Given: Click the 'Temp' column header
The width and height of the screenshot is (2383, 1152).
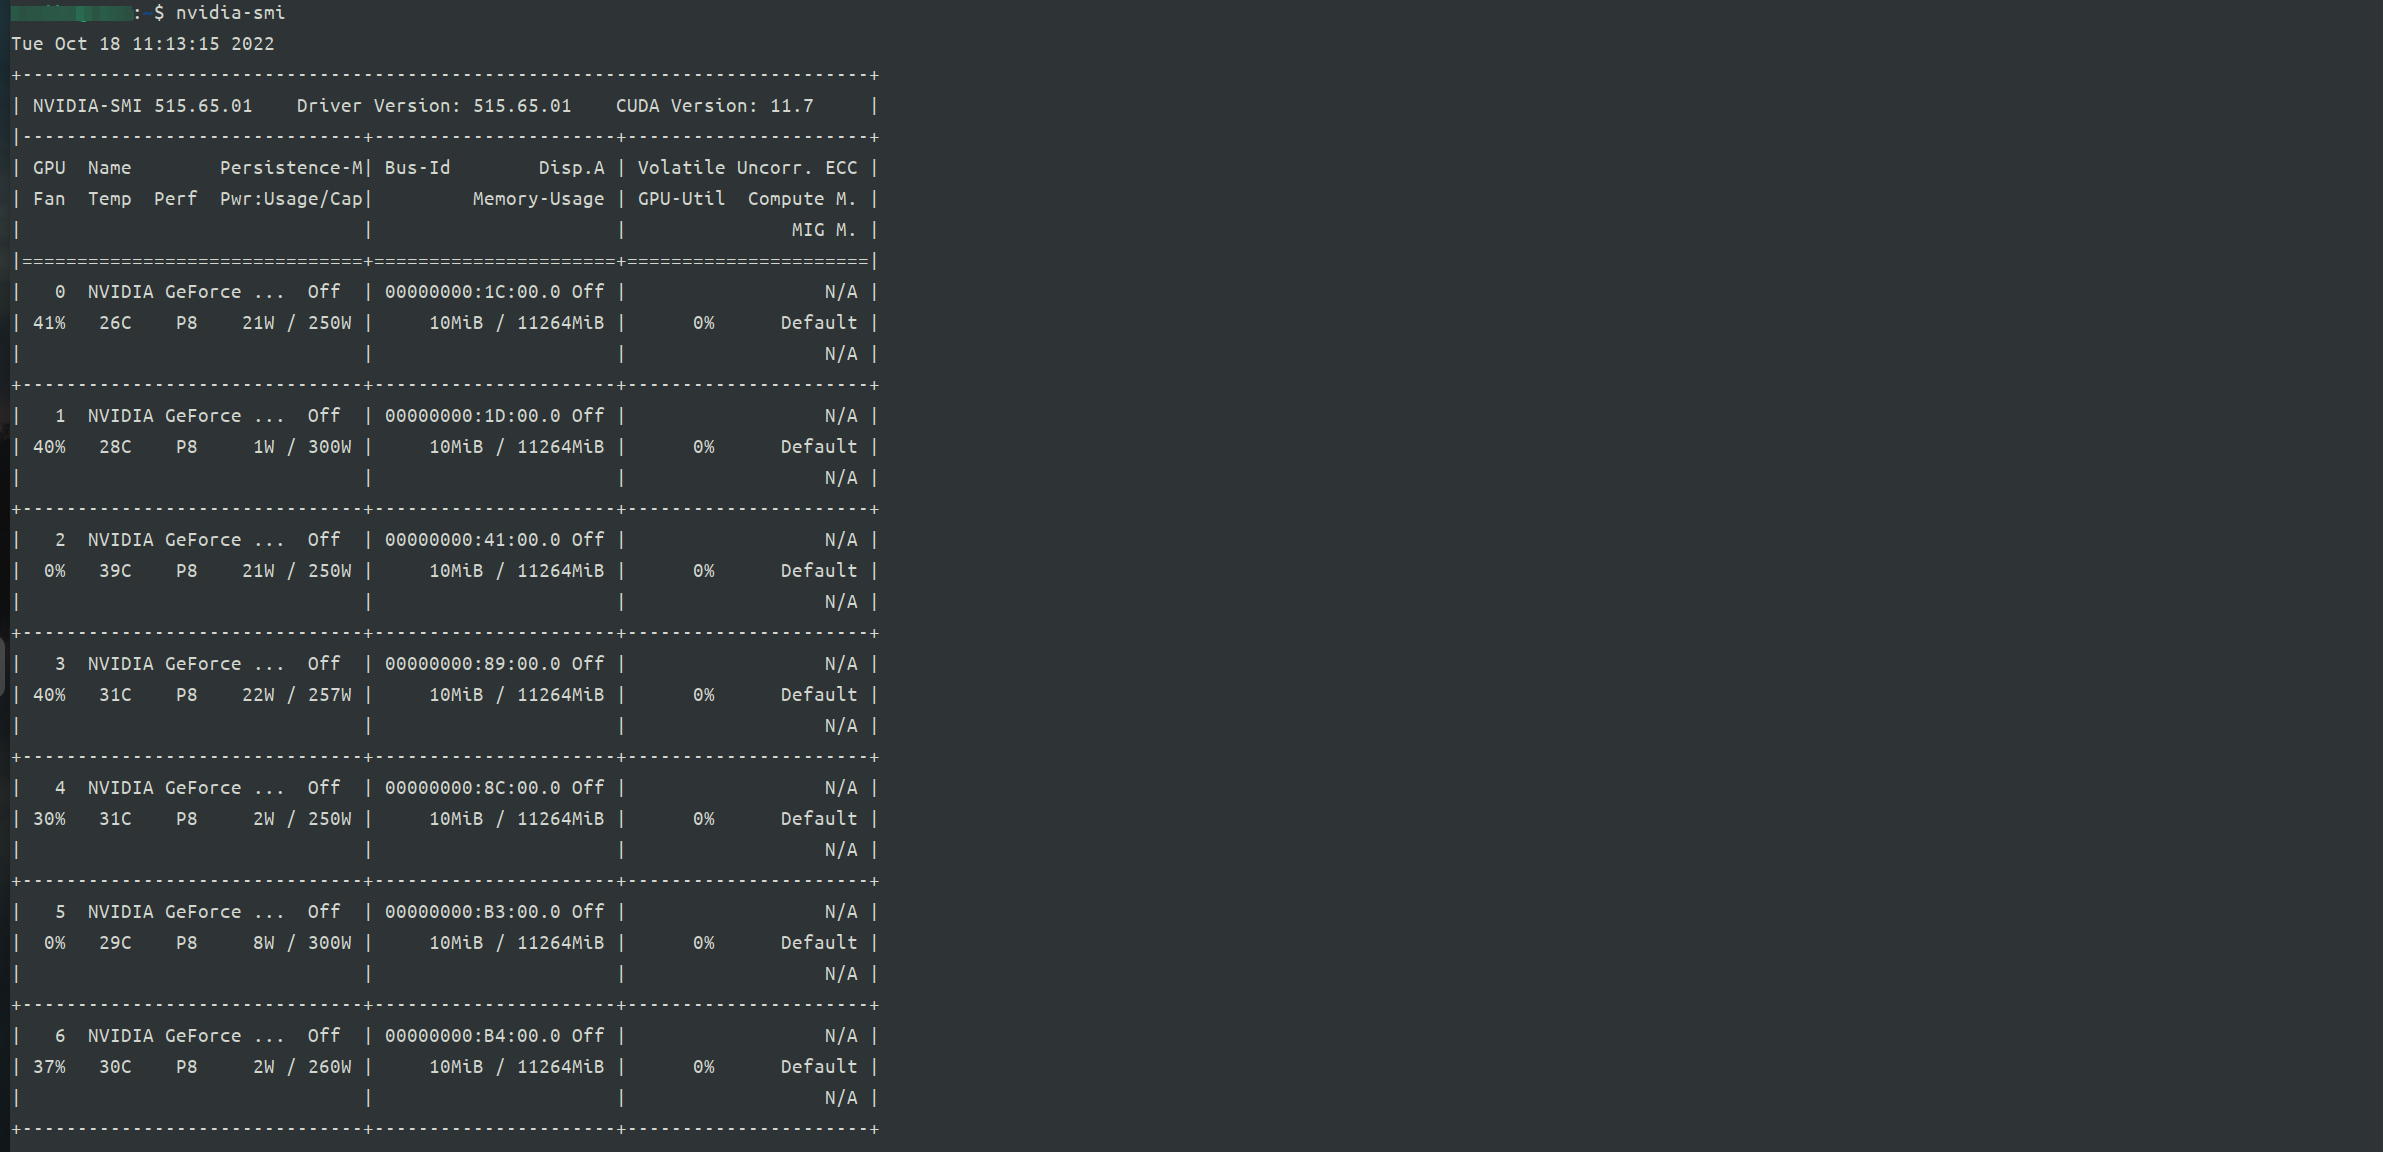Looking at the screenshot, I should pos(110,199).
